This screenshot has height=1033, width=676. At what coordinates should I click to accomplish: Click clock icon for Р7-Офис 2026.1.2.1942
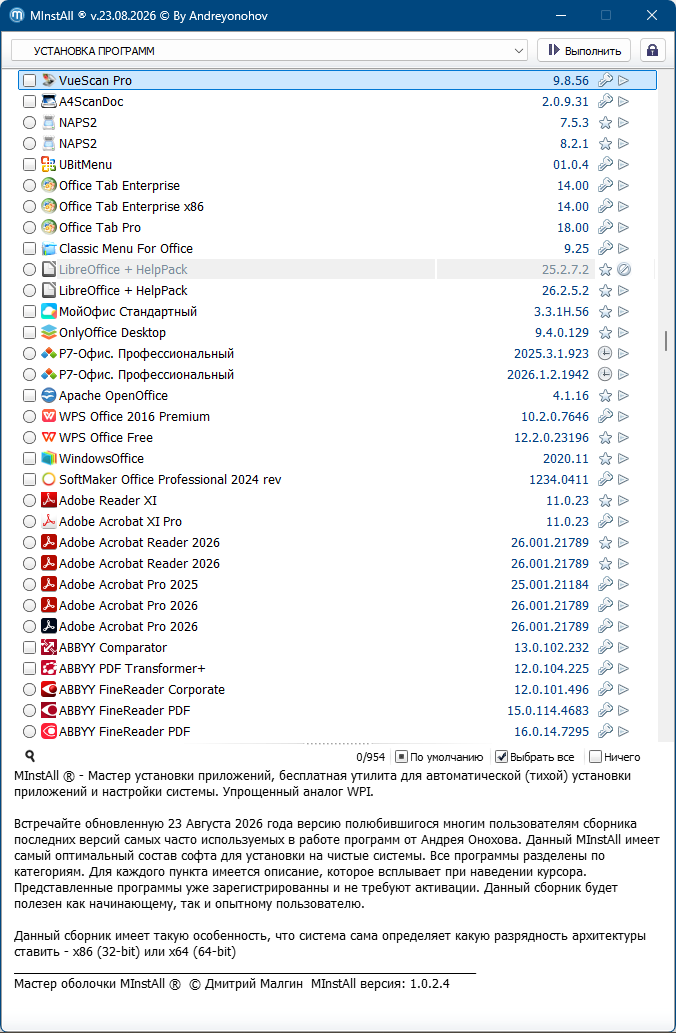pyautogui.click(x=605, y=374)
